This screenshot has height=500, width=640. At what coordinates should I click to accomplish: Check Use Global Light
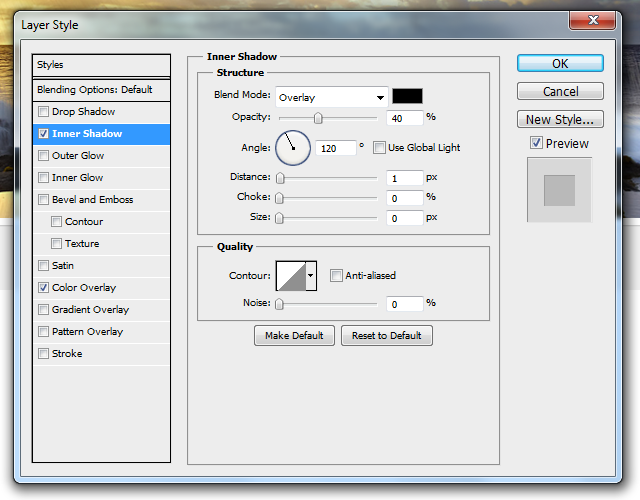click(379, 148)
